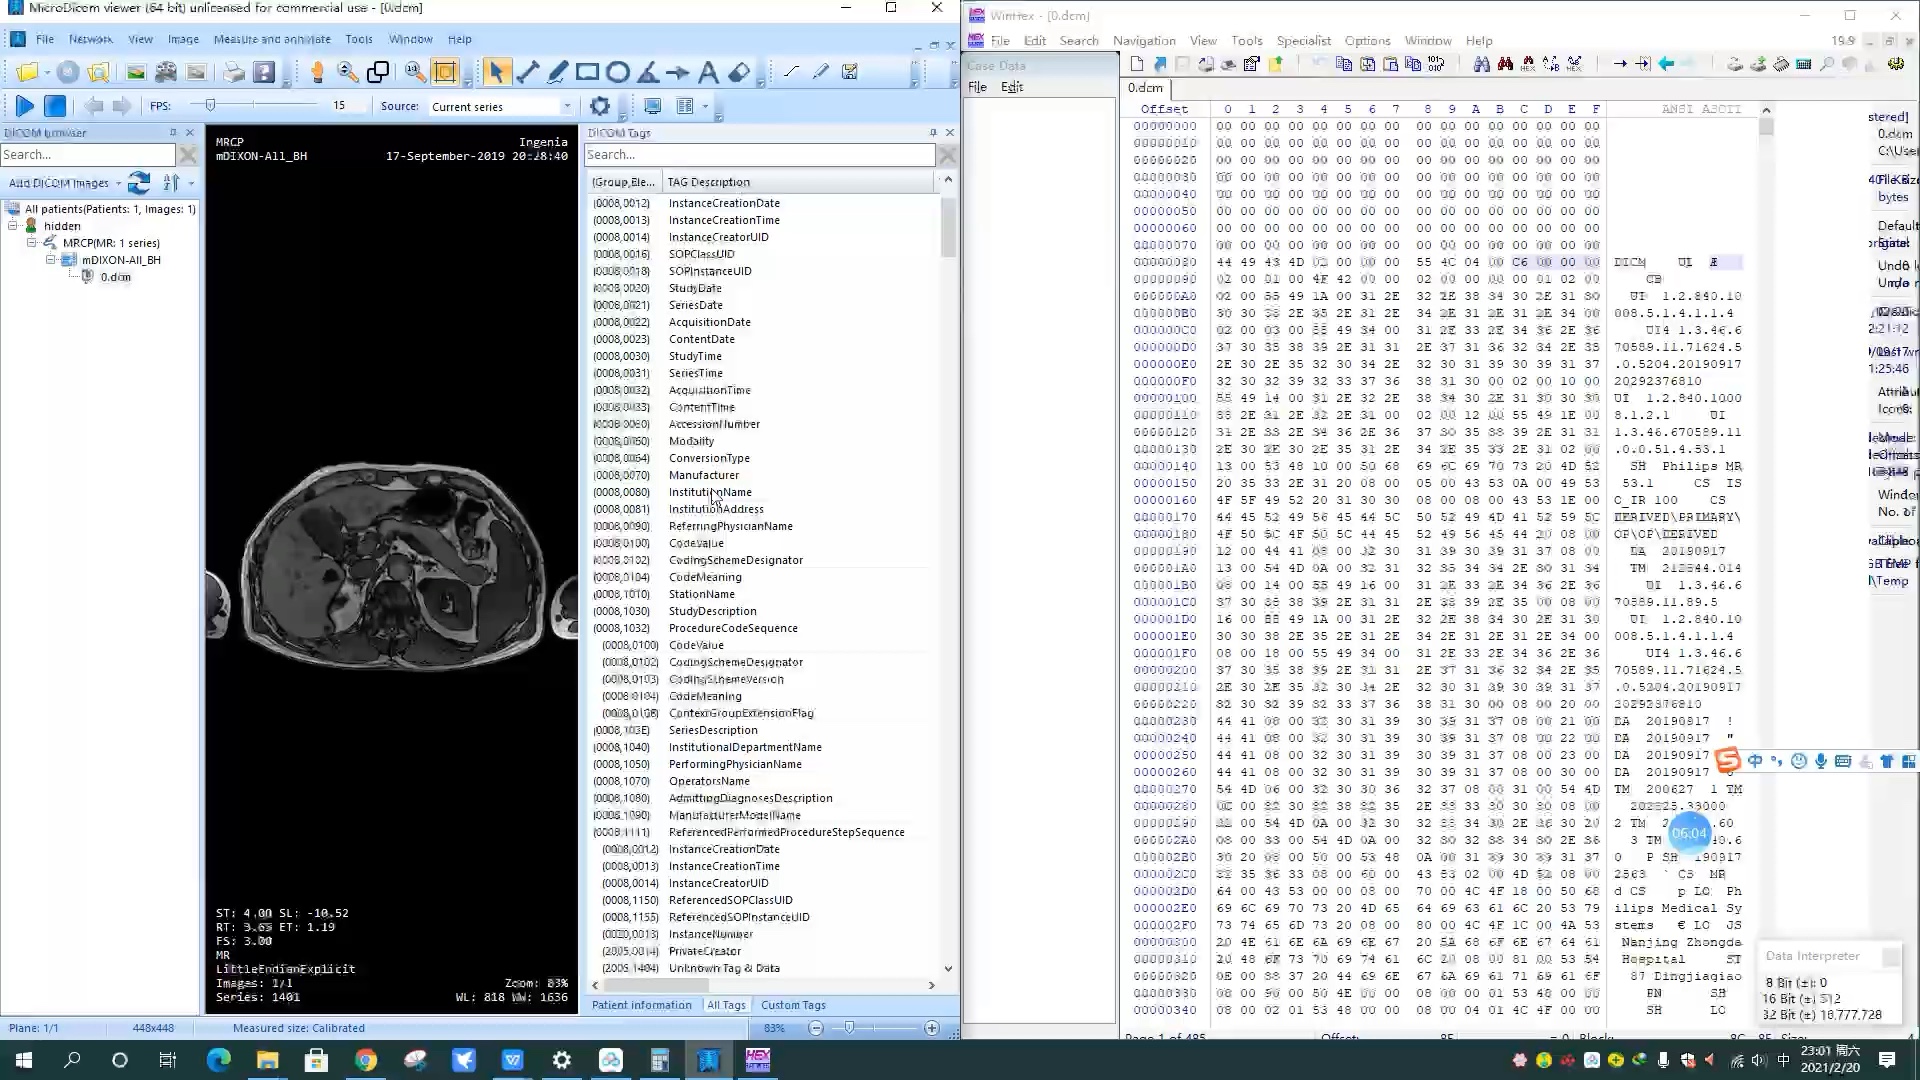The width and height of the screenshot is (1920, 1080).
Task: Open the Measure and annotate menu
Action: pos(272,39)
